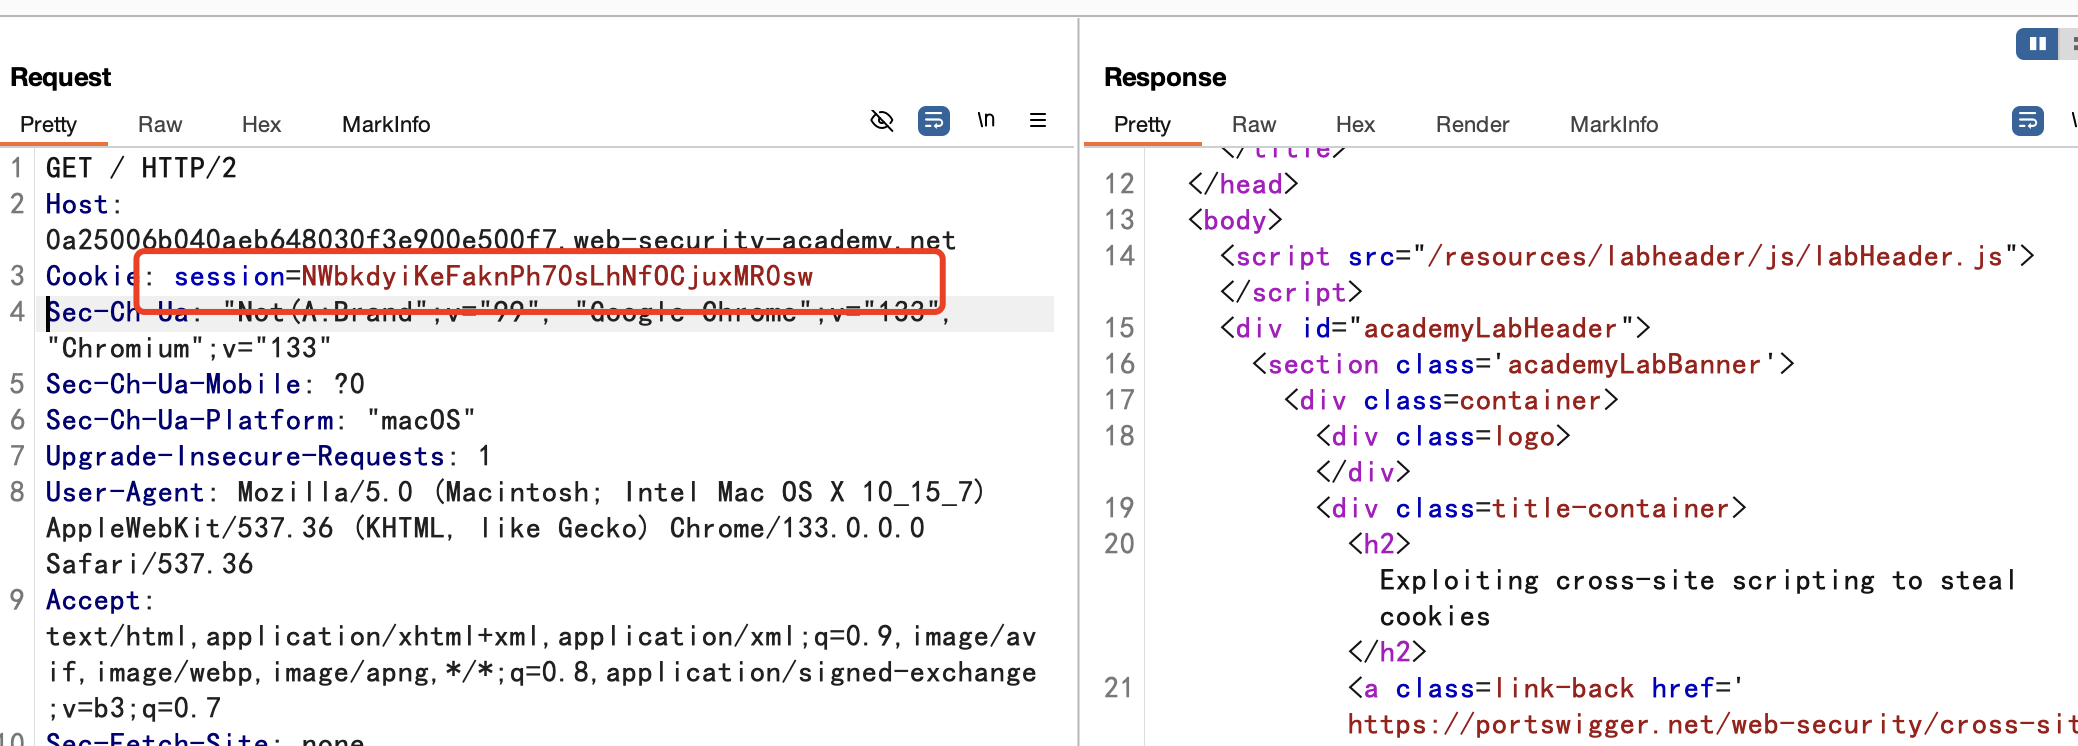2078x746 pixels.
Task: Switch Request view to Raw tab
Action: [160, 124]
